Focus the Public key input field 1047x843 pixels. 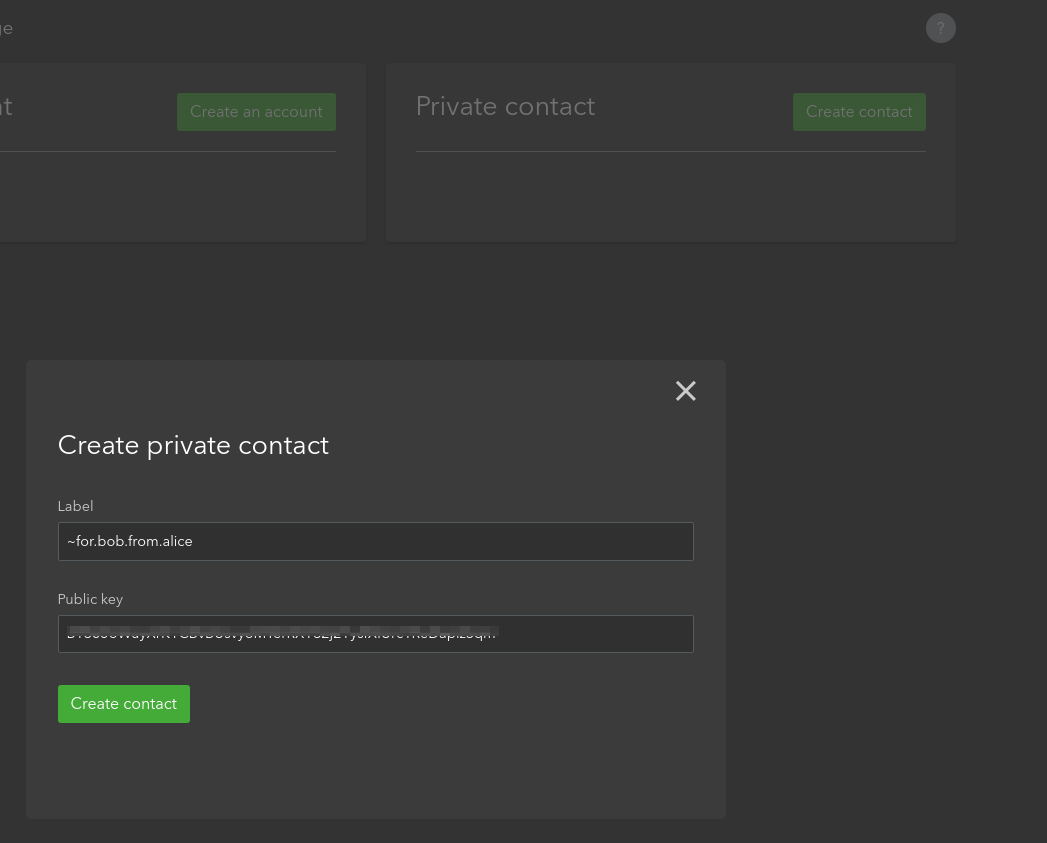click(375, 633)
